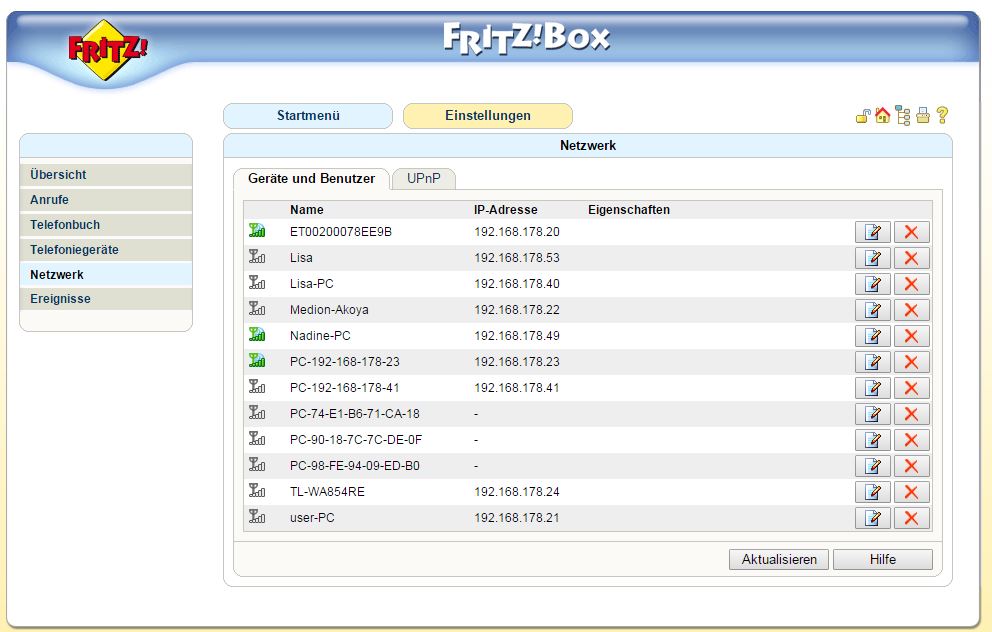Select the device name Medion-Akoya
The height and width of the screenshot is (632, 992).
pyautogui.click(x=329, y=310)
